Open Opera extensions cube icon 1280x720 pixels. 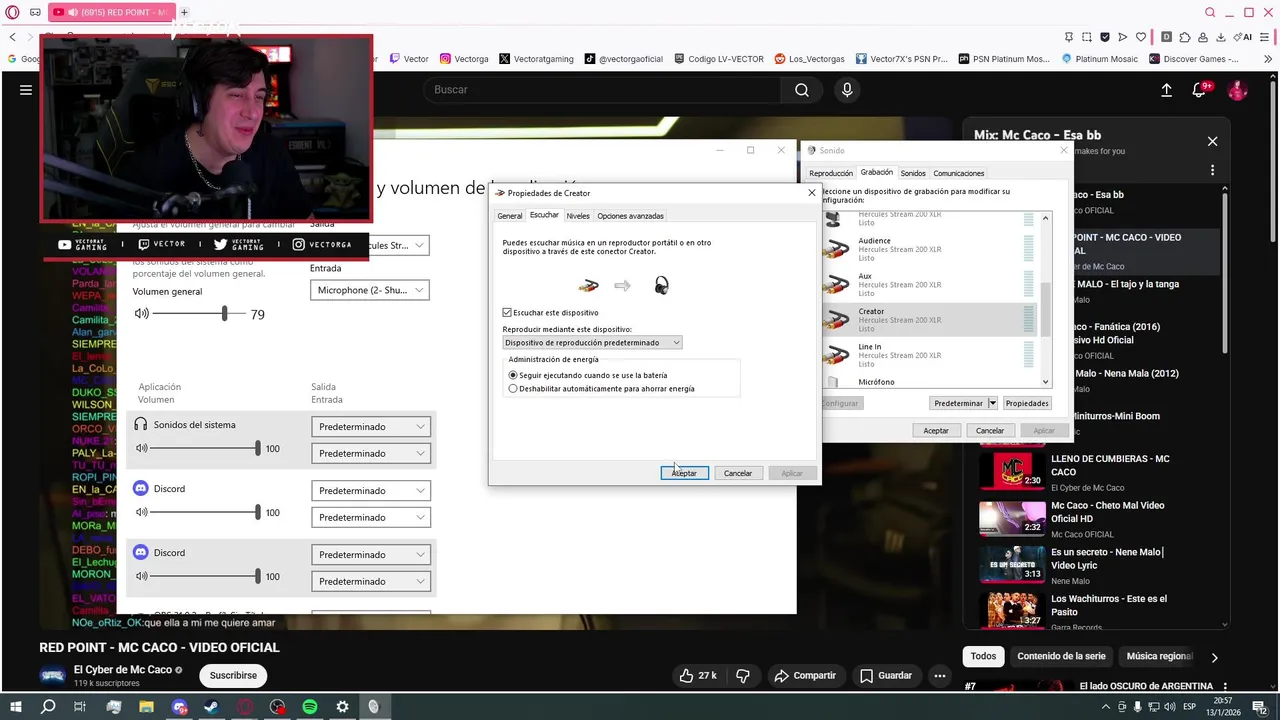pos(1185,37)
